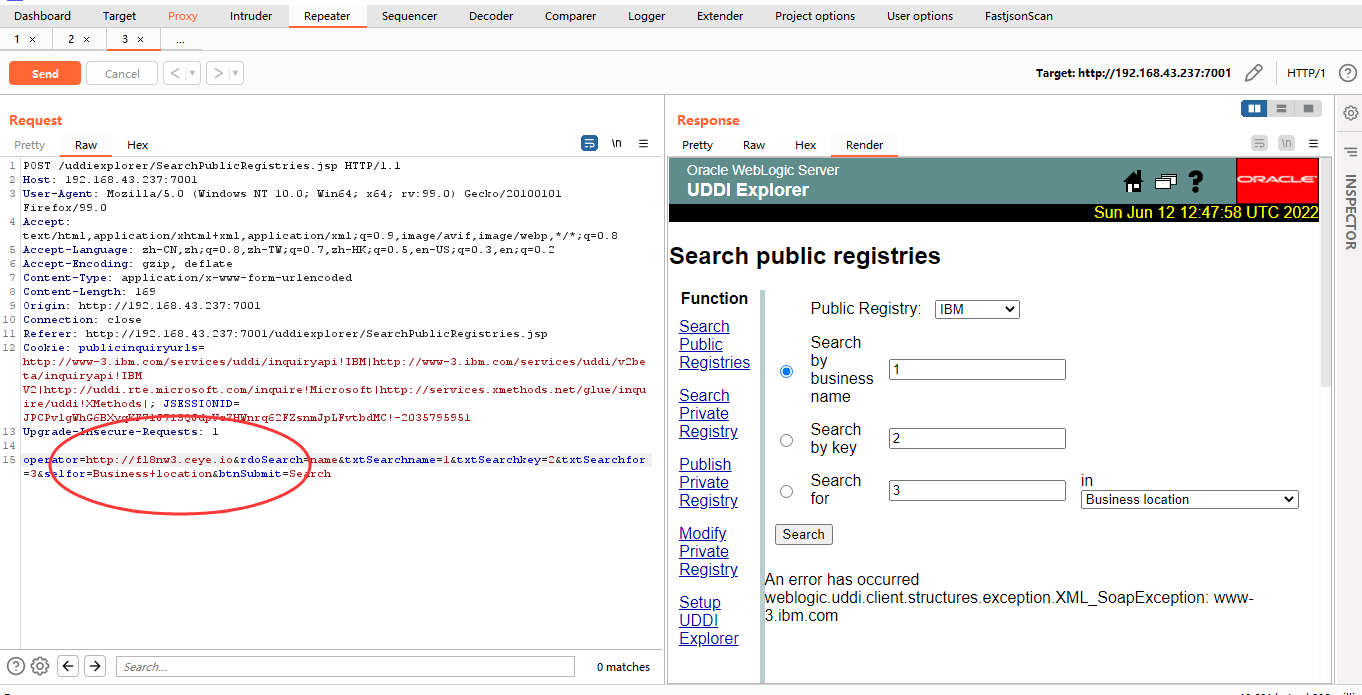Expand the history back dropdown arrow
1362x695 pixels.
192,73
